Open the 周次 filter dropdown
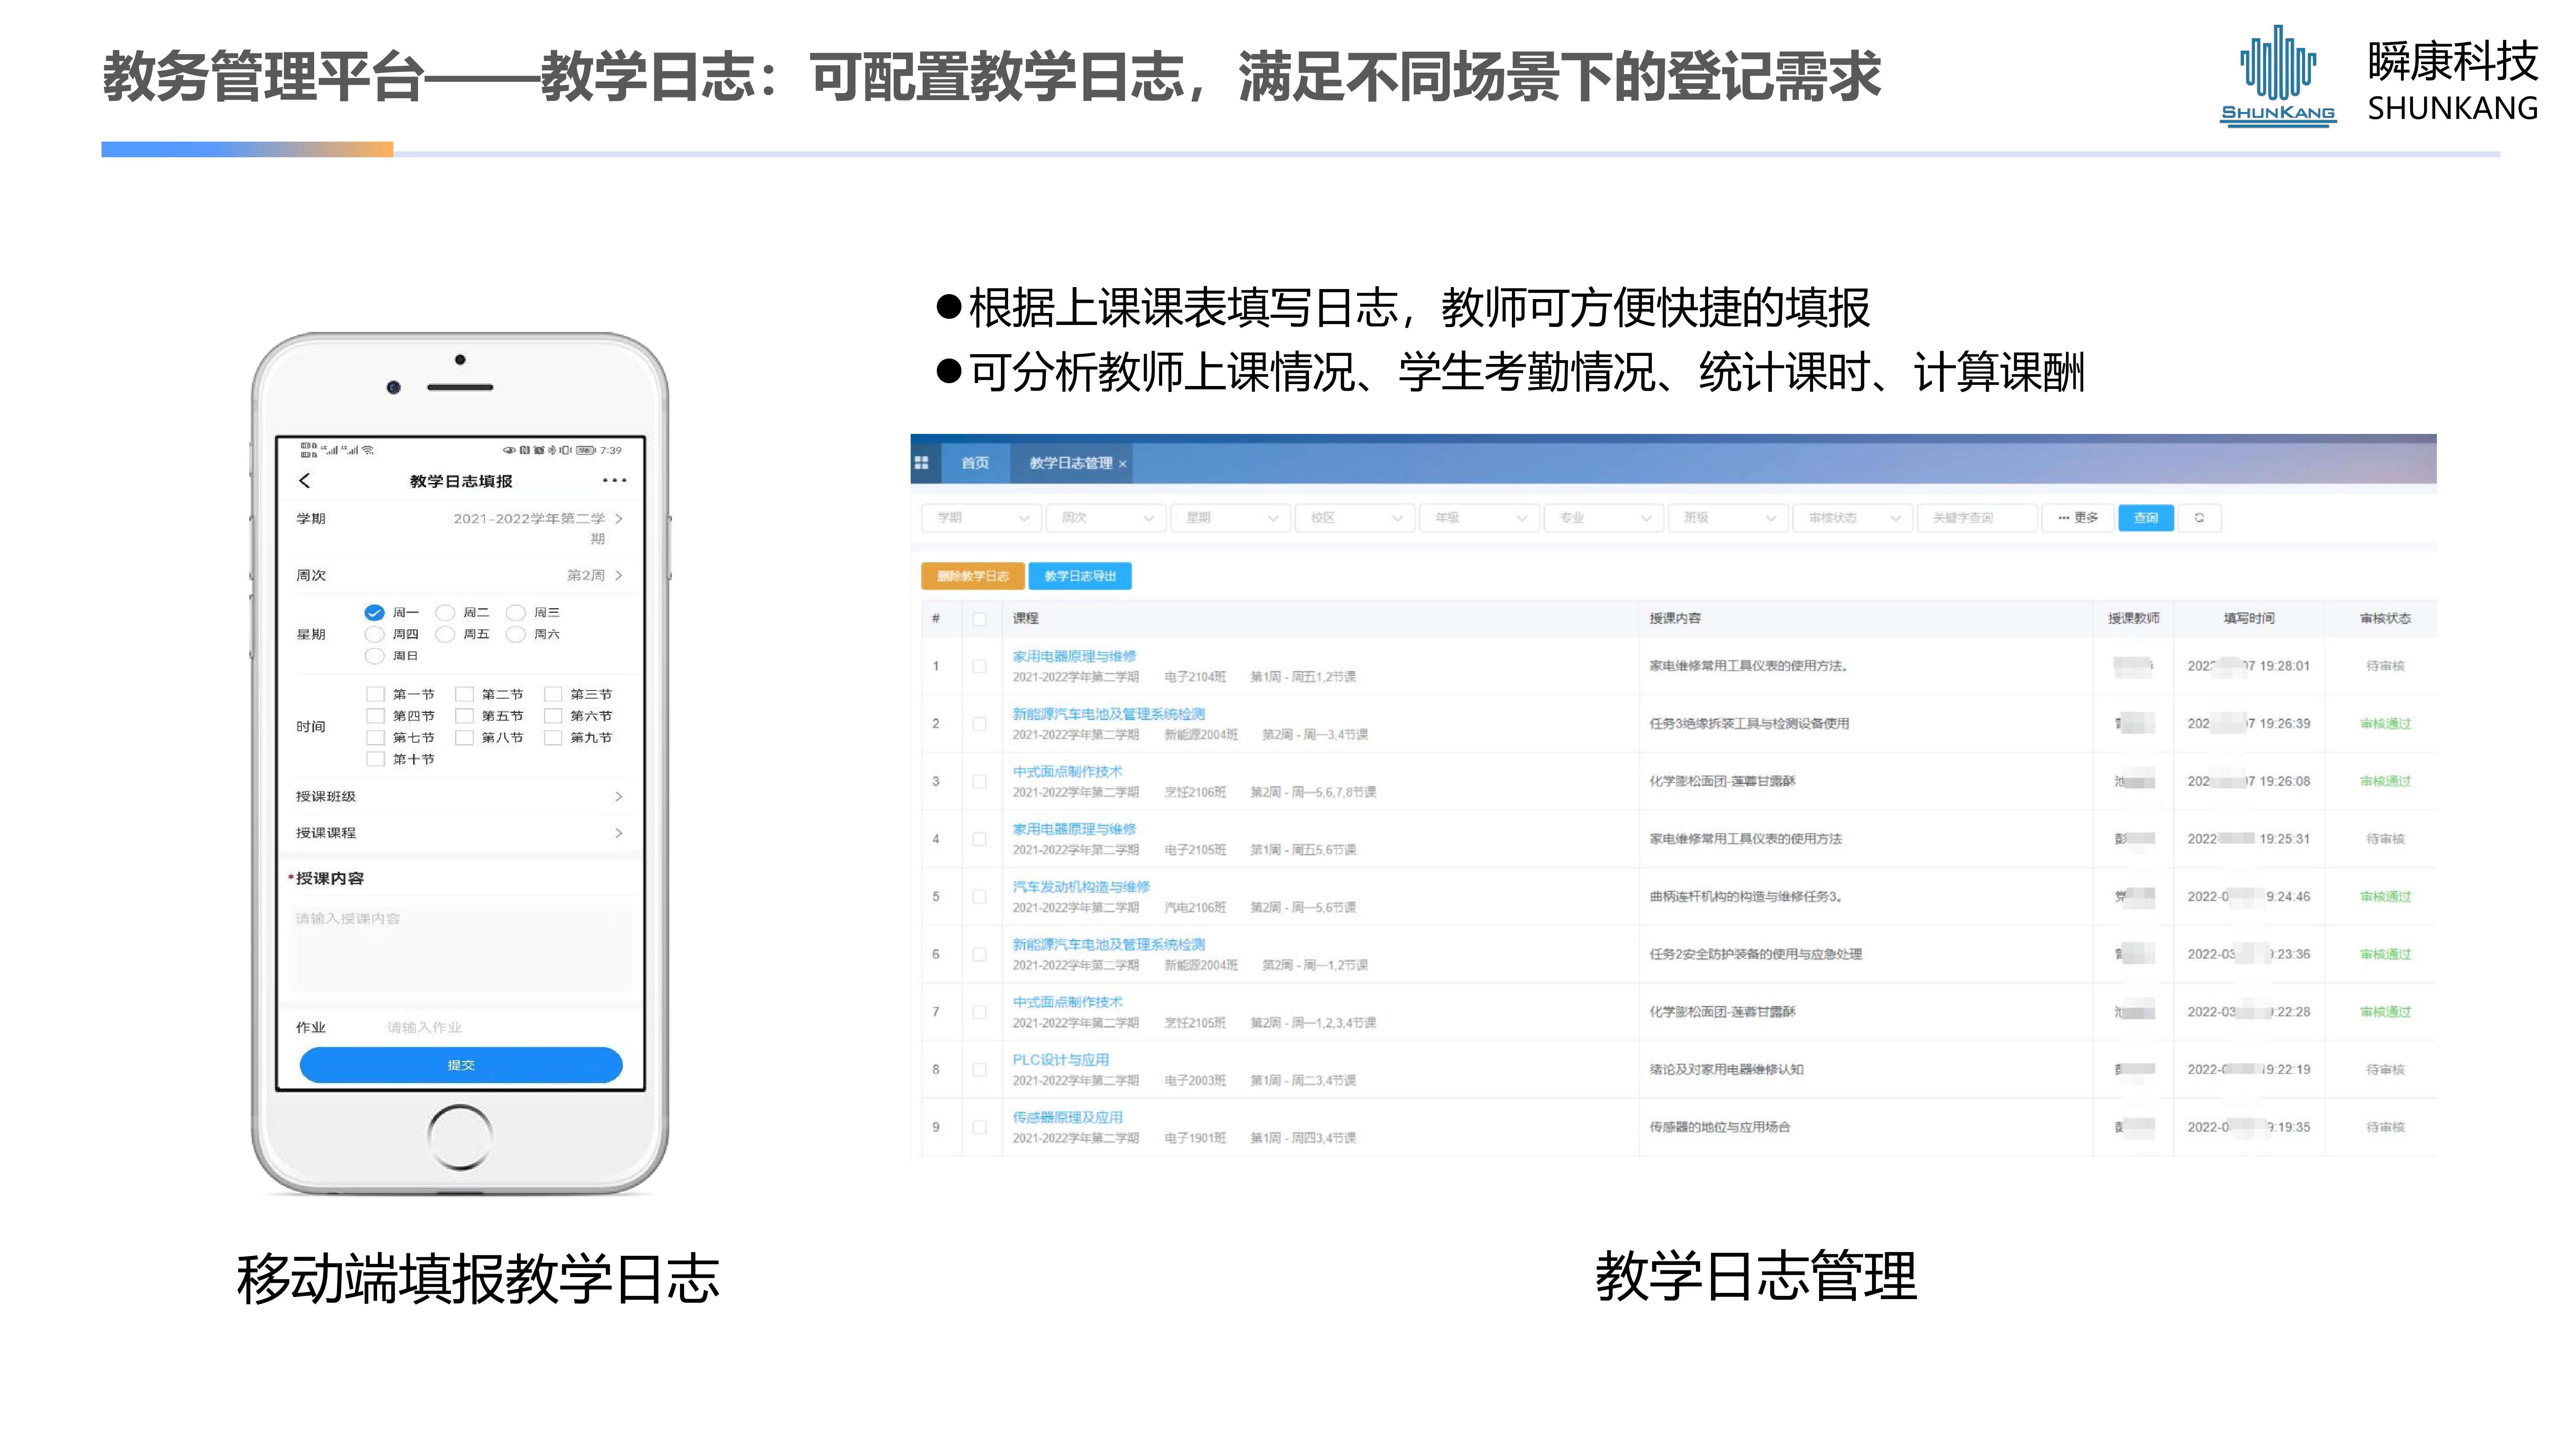The image size is (2576, 1449). [x=1106, y=518]
